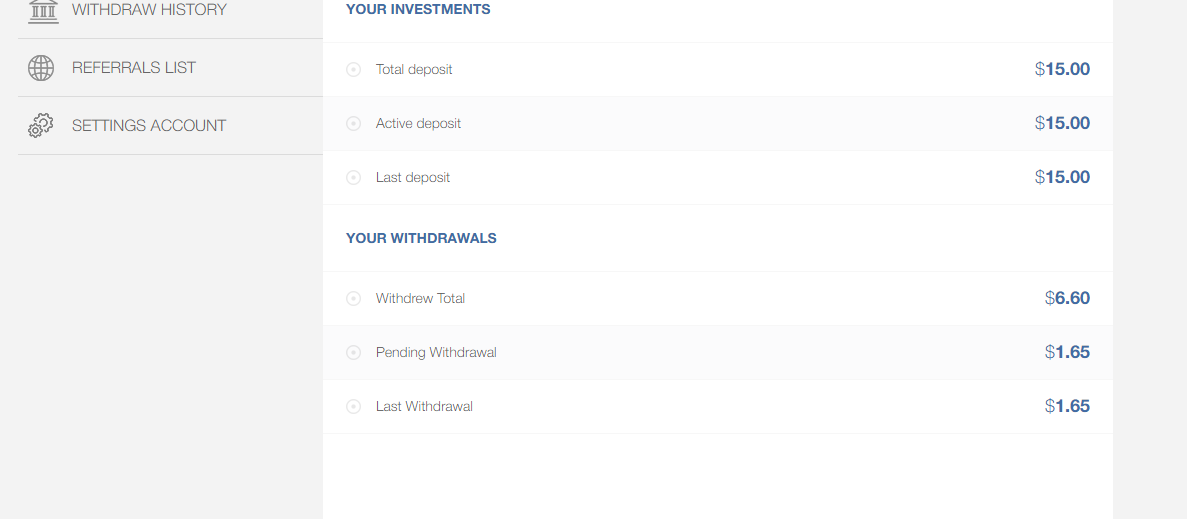Click the bullet icon beside Last Withdrawal
The image size is (1187, 519).
coord(353,407)
